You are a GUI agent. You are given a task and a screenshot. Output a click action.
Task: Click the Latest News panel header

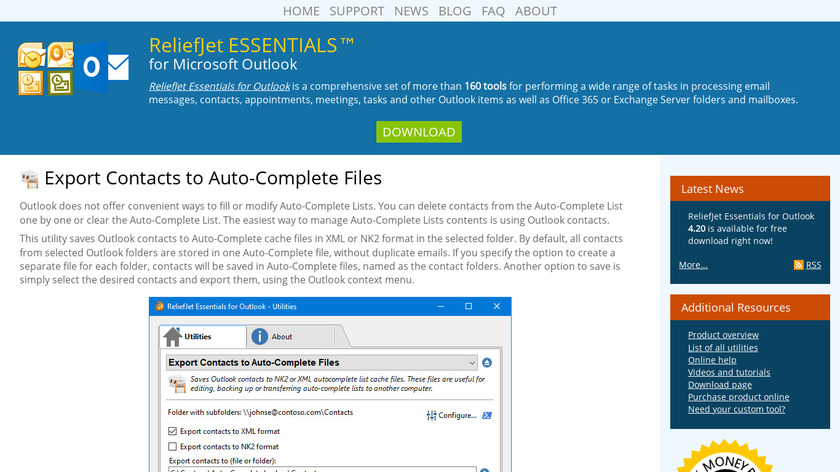click(750, 189)
